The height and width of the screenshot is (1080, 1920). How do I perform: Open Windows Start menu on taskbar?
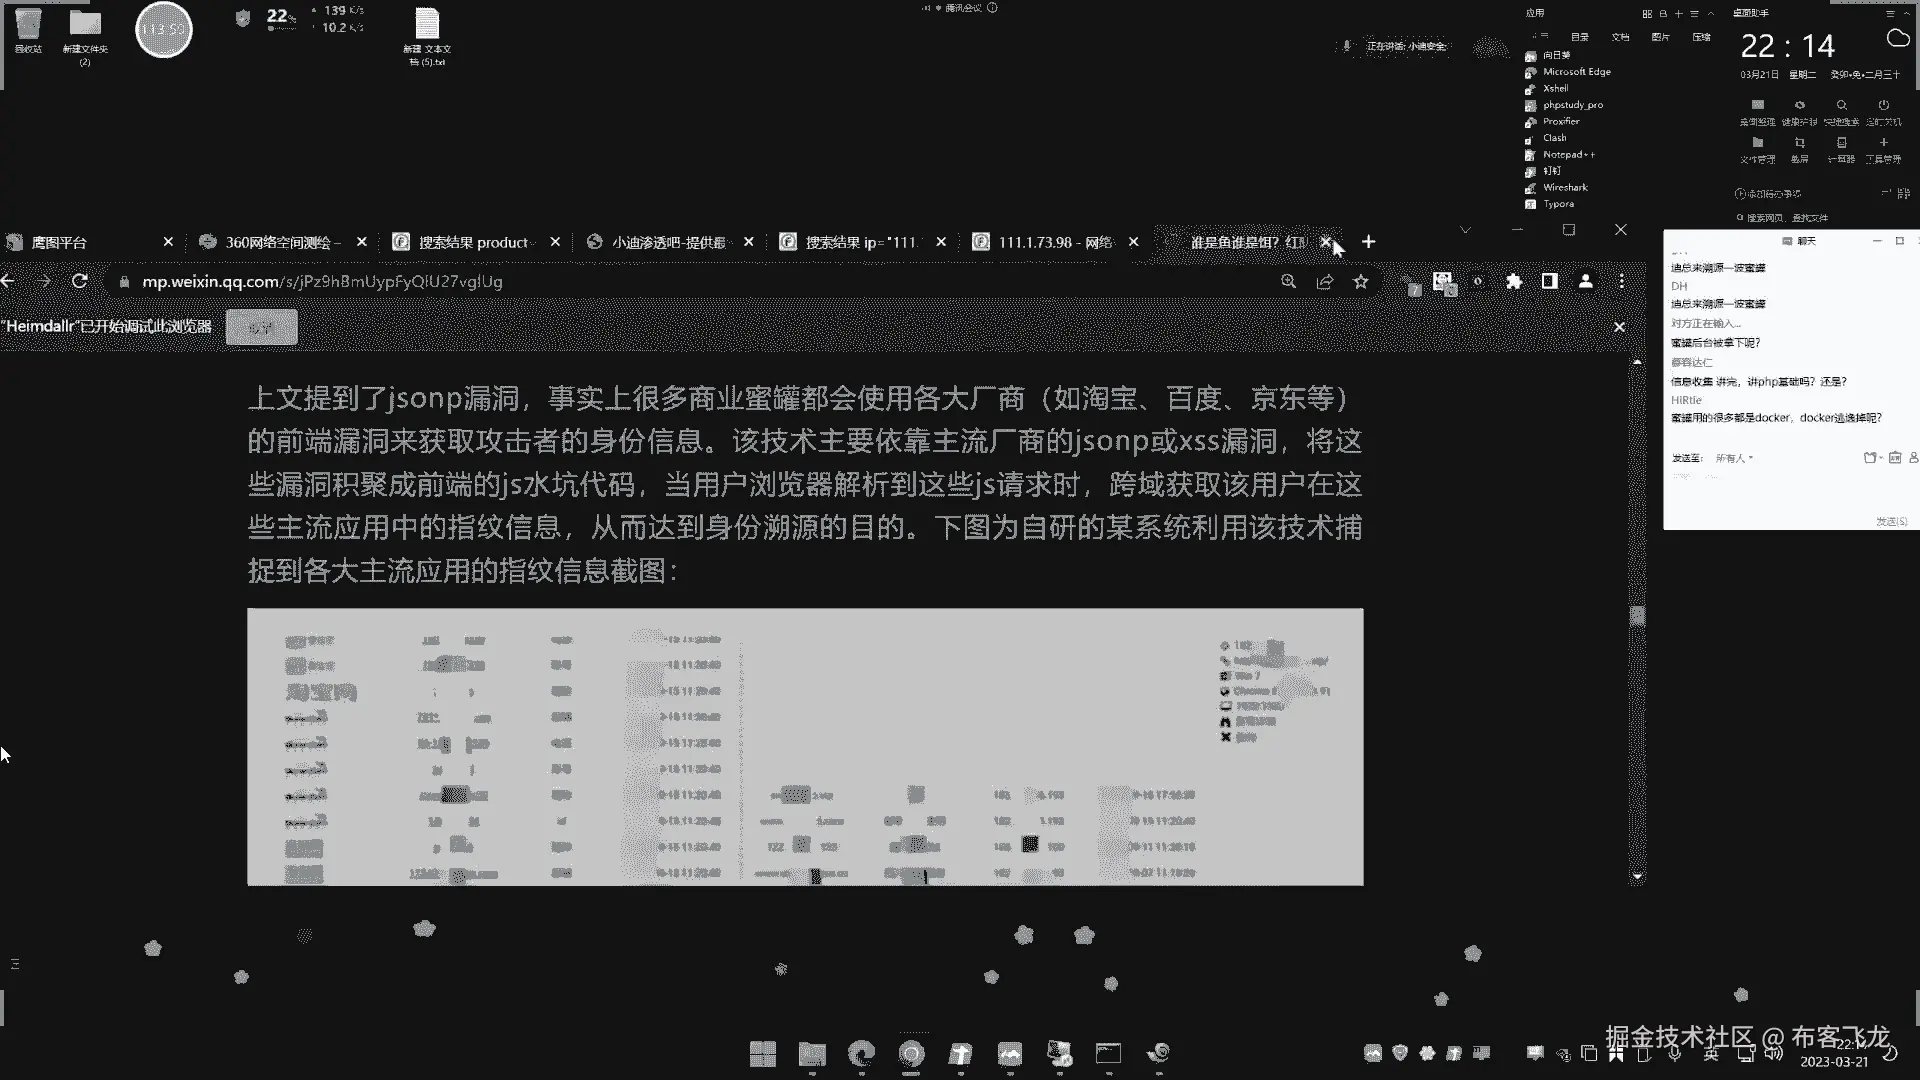coord(763,1053)
